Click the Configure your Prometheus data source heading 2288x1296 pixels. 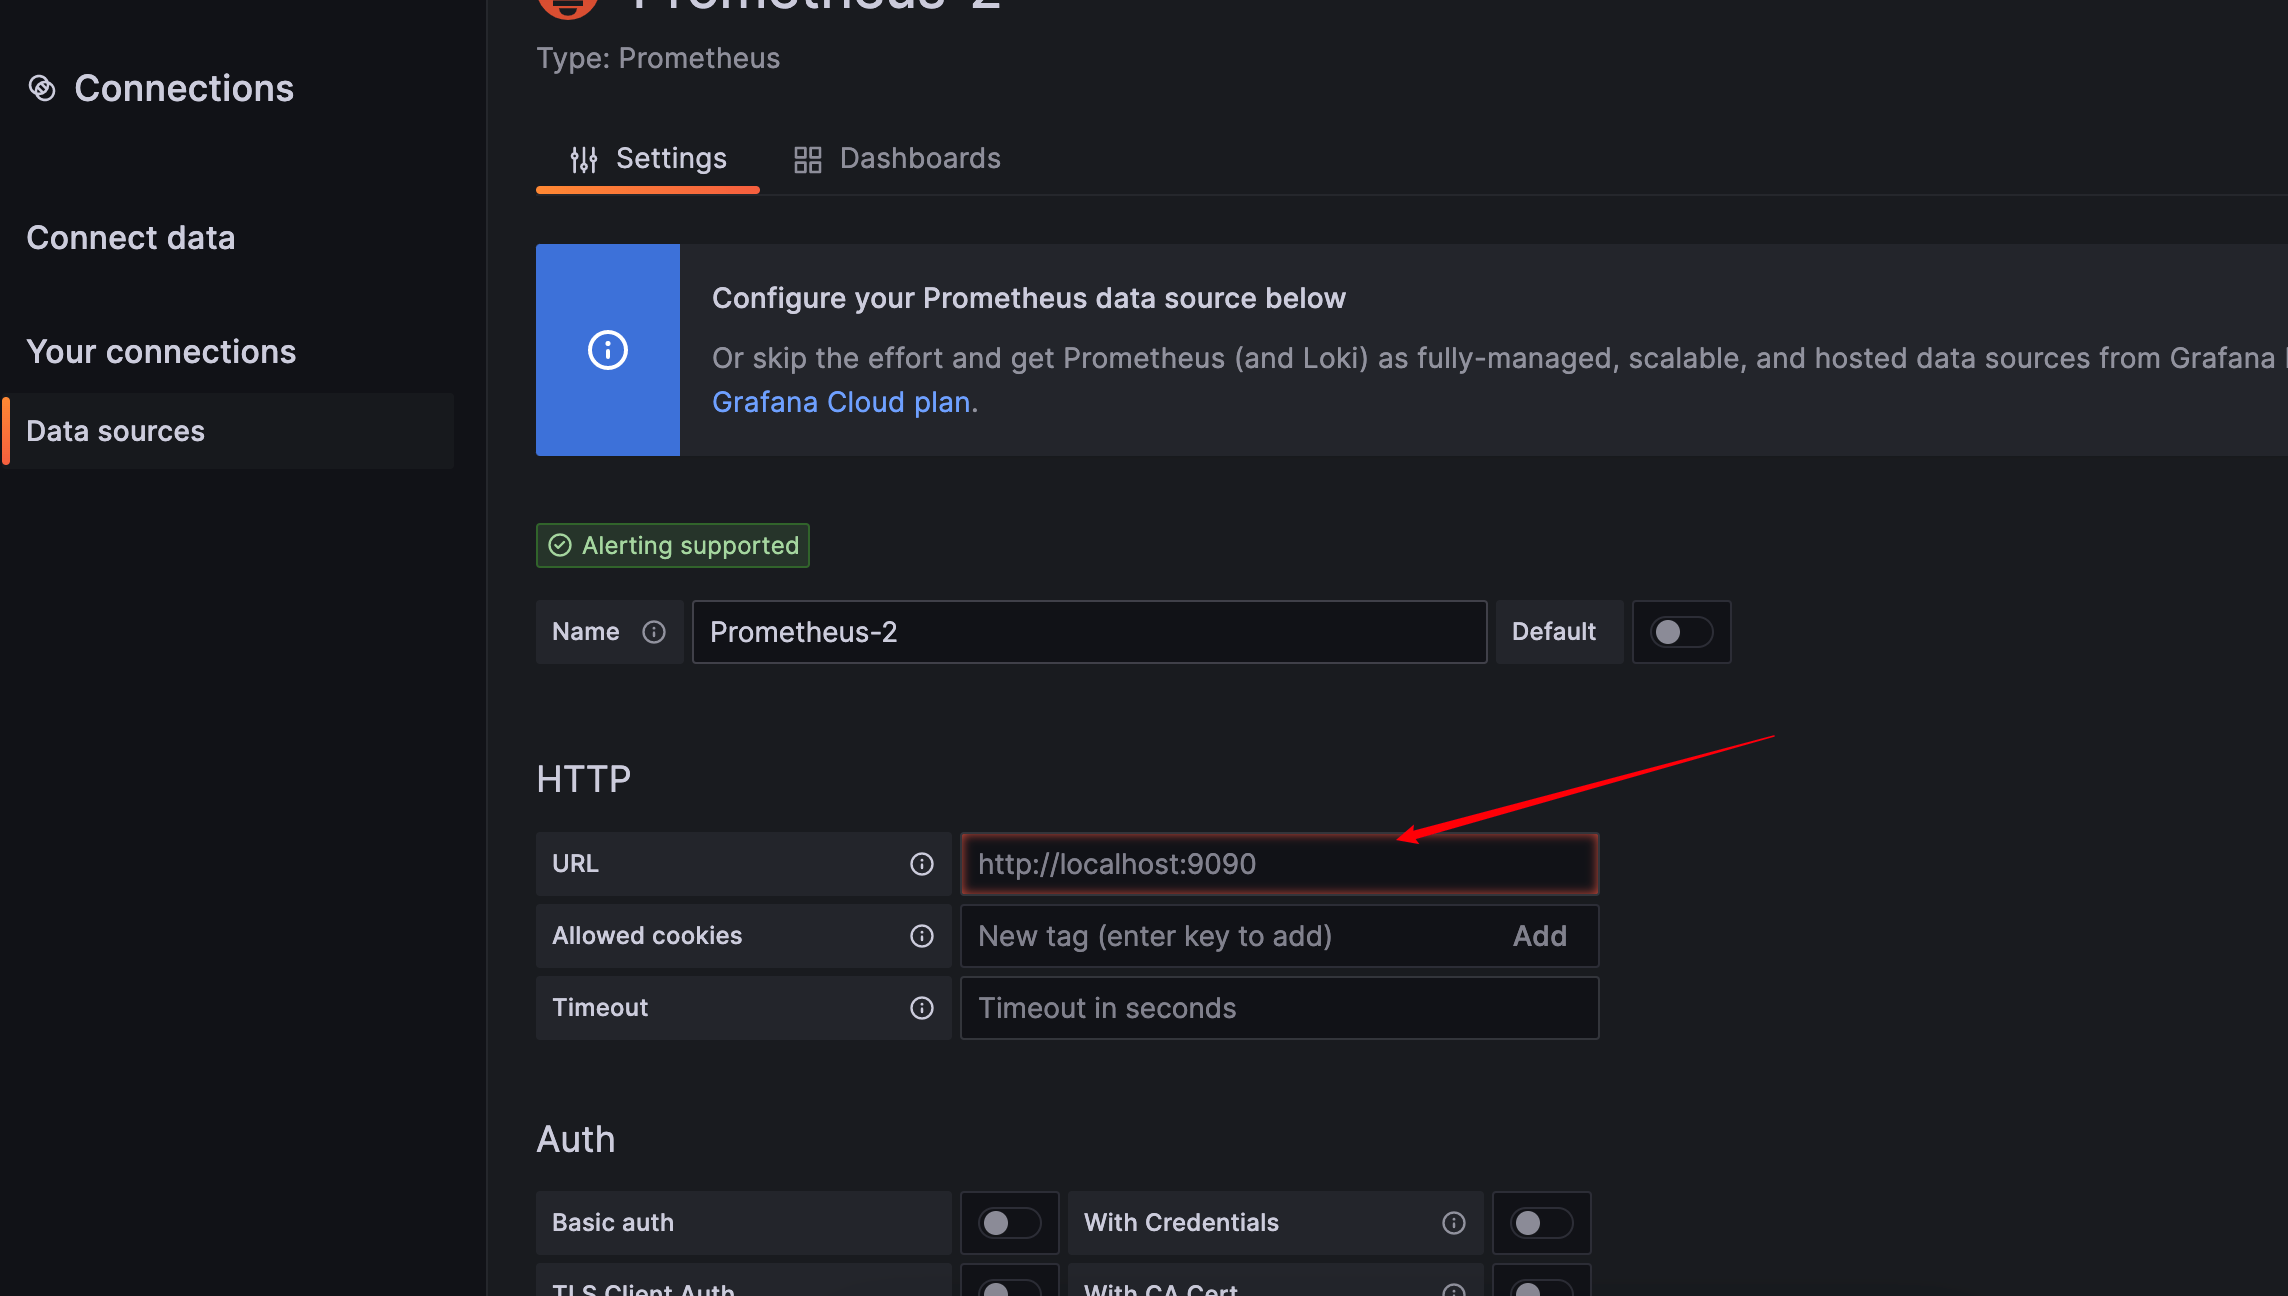(x=1029, y=298)
